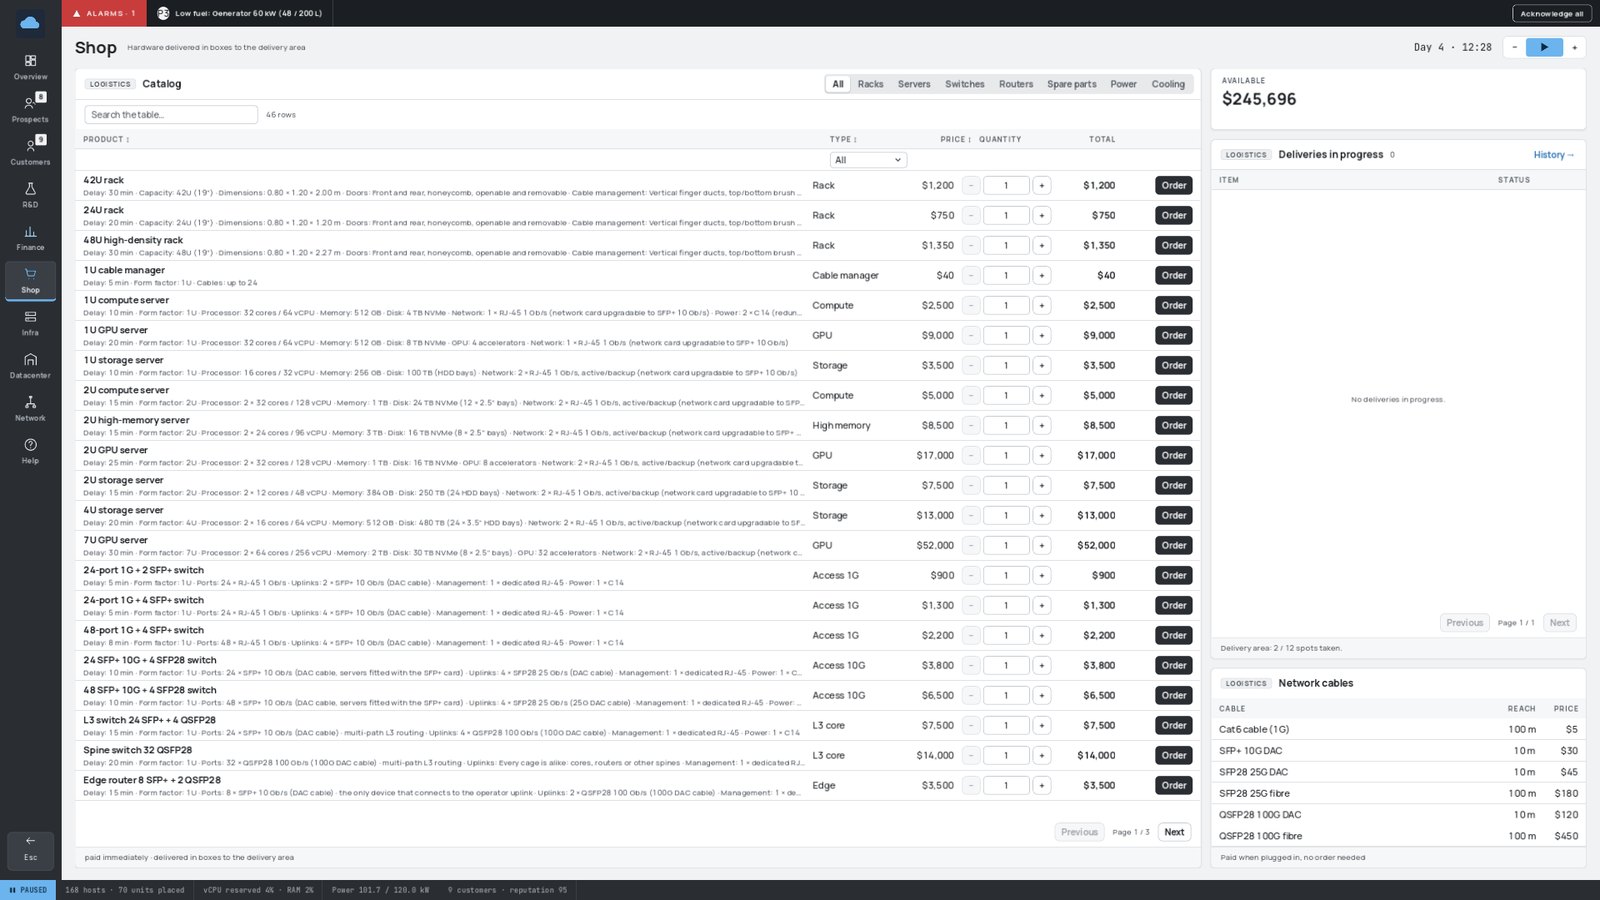Sort catalog by Product column
Image resolution: width=1600 pixels, height=900 pixels.
(x=106, y=139)
